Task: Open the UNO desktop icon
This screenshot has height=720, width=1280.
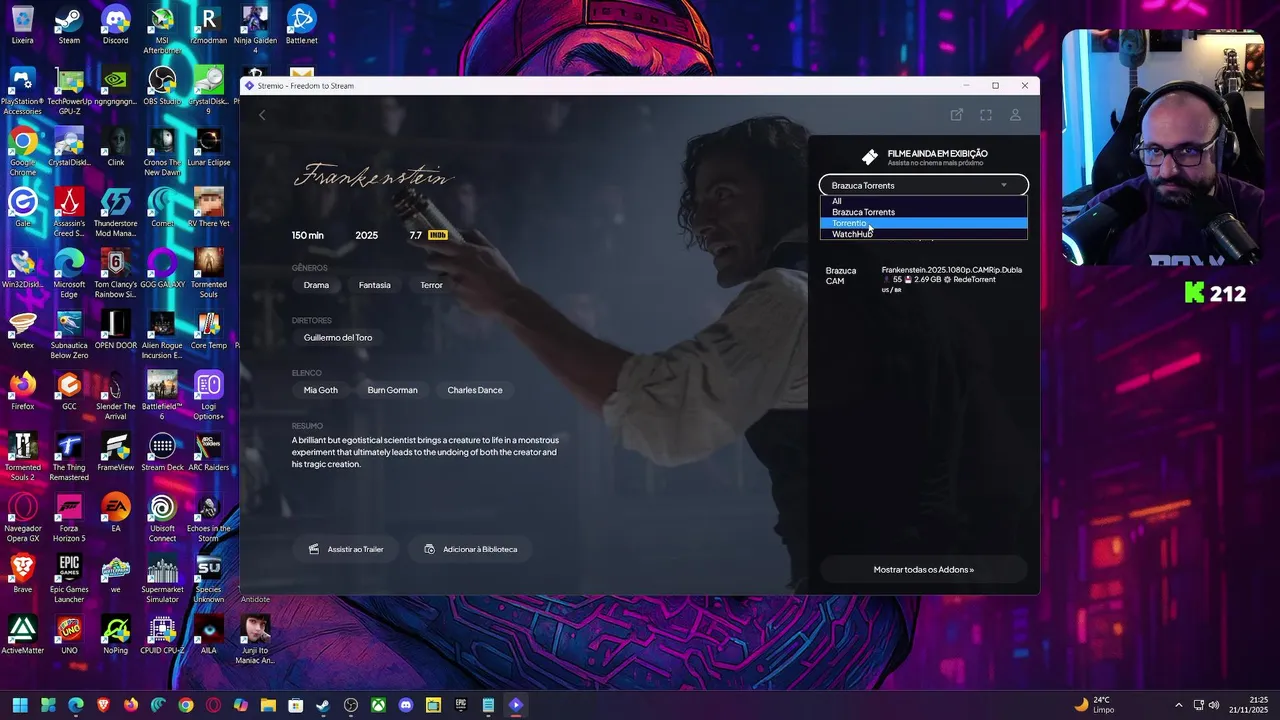Action: [69, 635]
